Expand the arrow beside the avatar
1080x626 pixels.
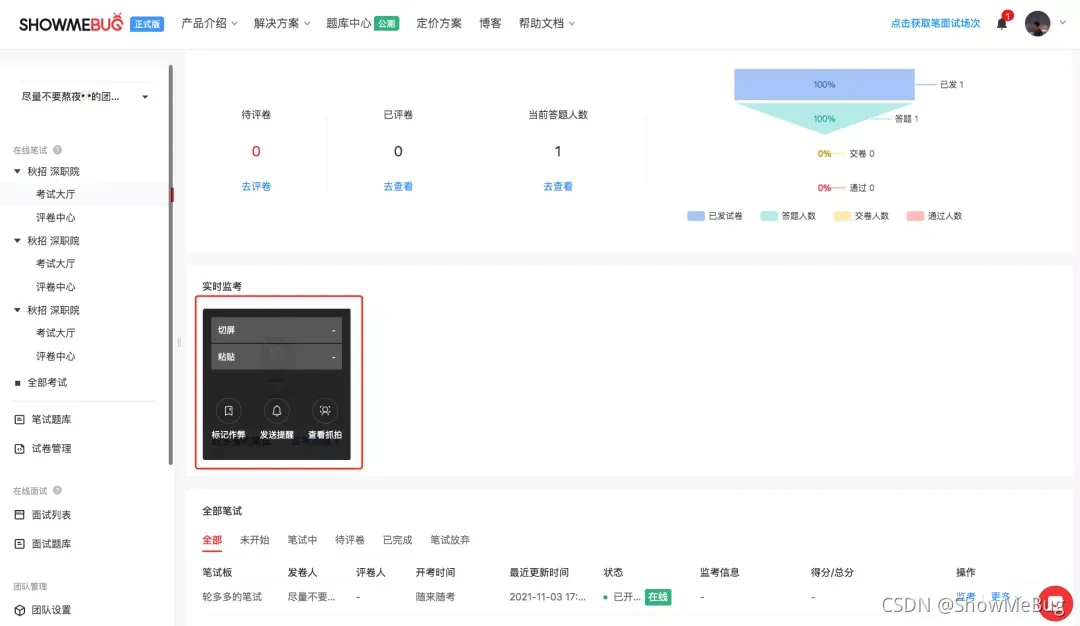[1063, 23]
